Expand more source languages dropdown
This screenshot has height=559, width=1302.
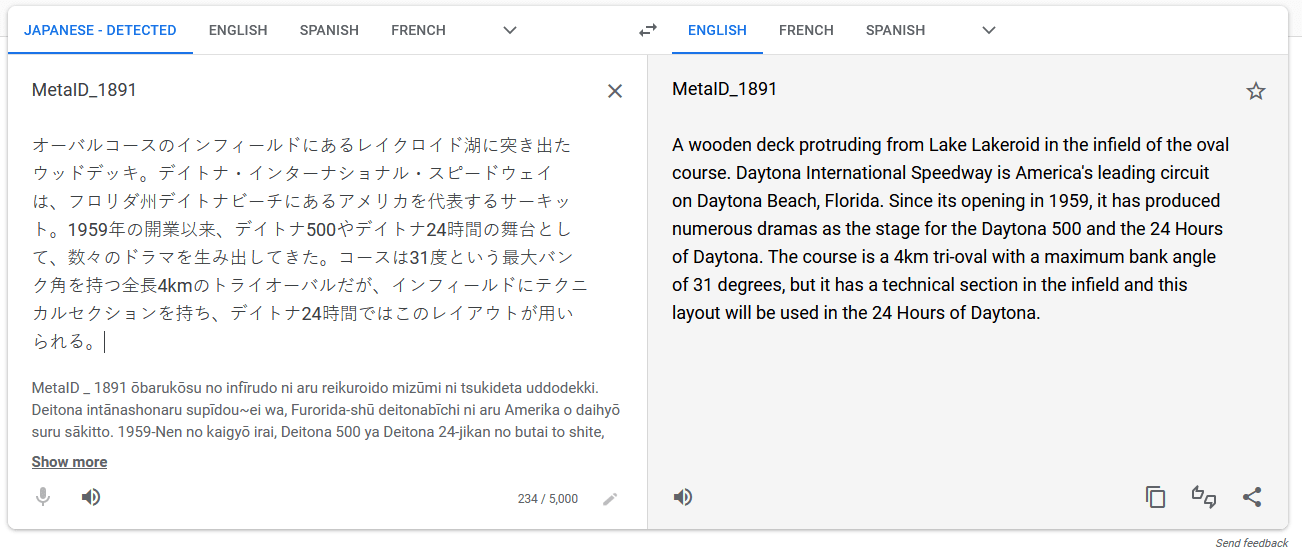[510, 30]
